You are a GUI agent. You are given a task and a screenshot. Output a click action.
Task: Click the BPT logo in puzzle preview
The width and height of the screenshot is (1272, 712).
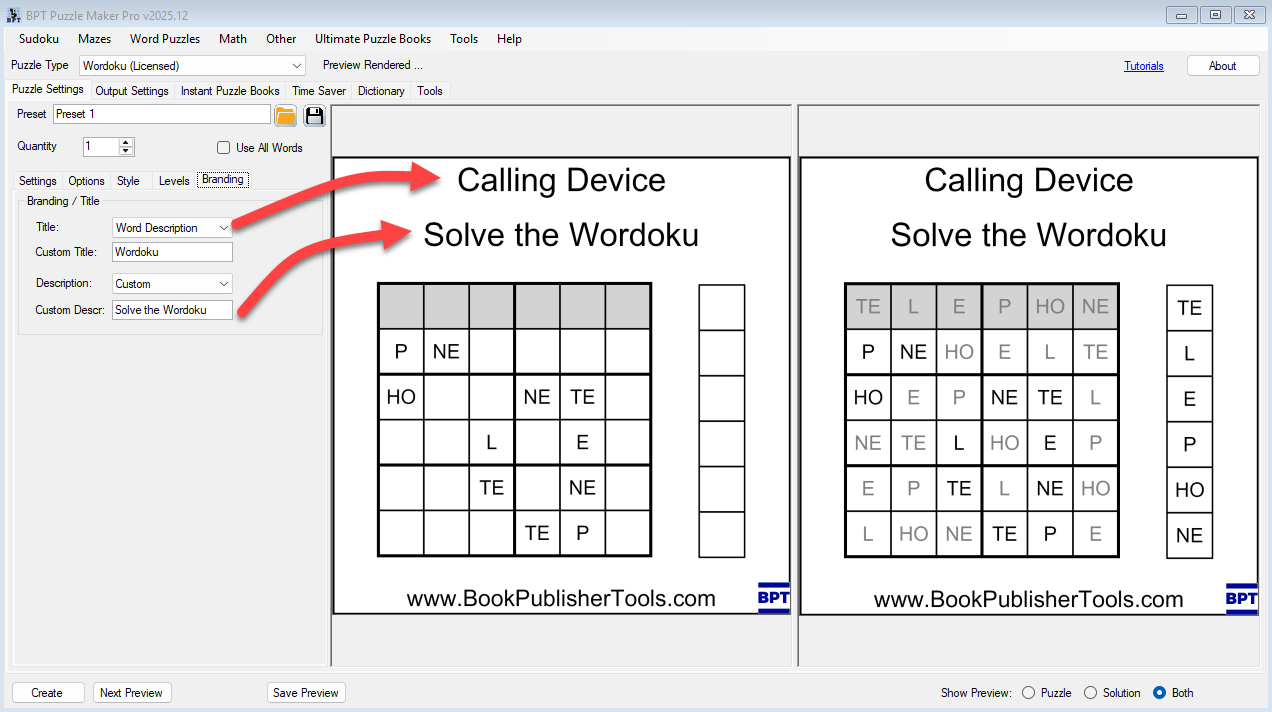click(773, 598)
